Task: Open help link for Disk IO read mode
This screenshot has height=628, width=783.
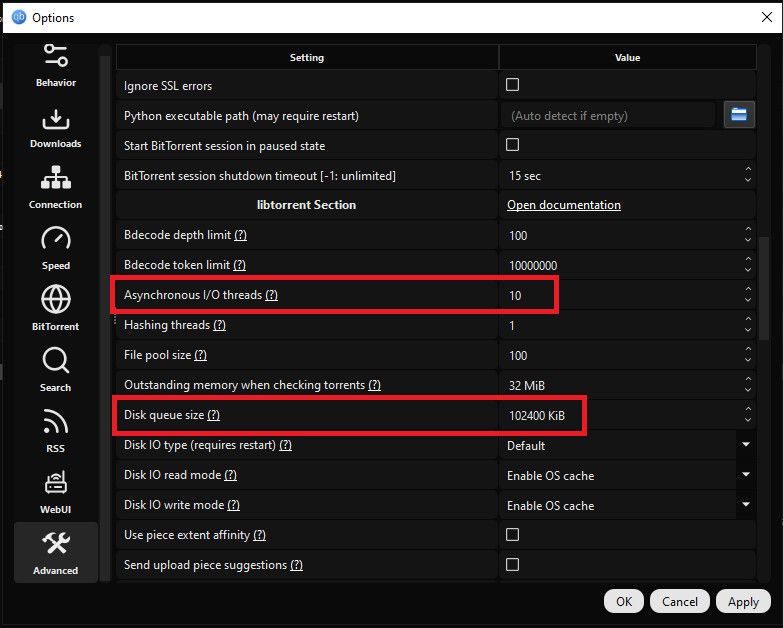Action: click(230, 475)
